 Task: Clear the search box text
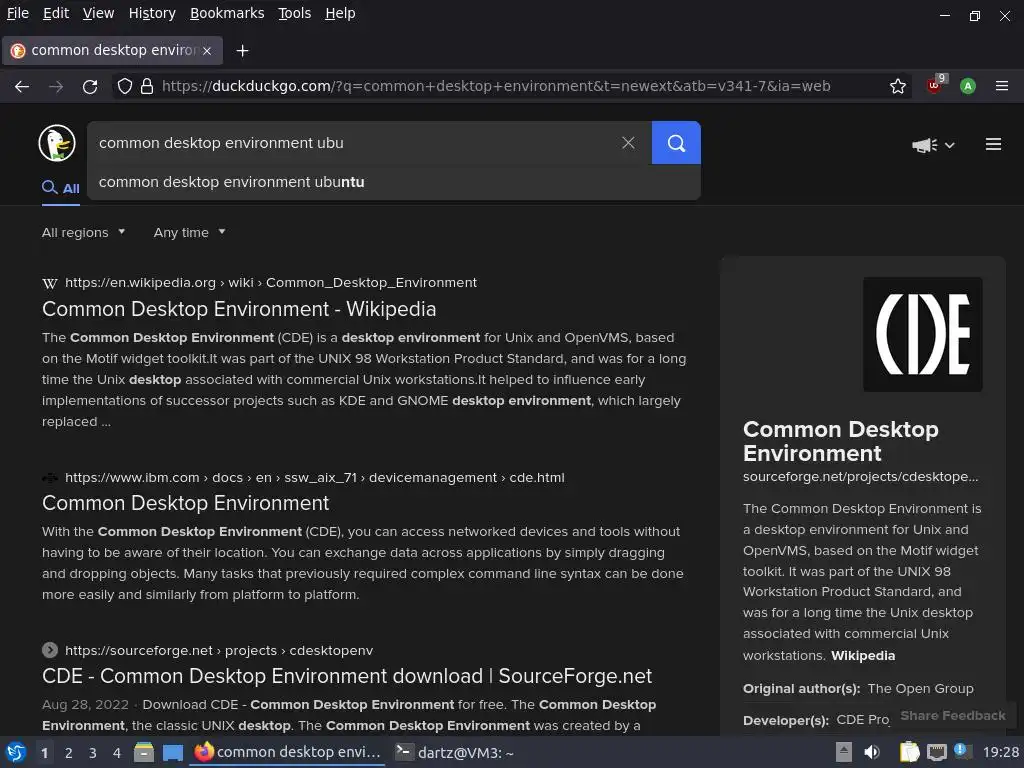pos(628,142)
